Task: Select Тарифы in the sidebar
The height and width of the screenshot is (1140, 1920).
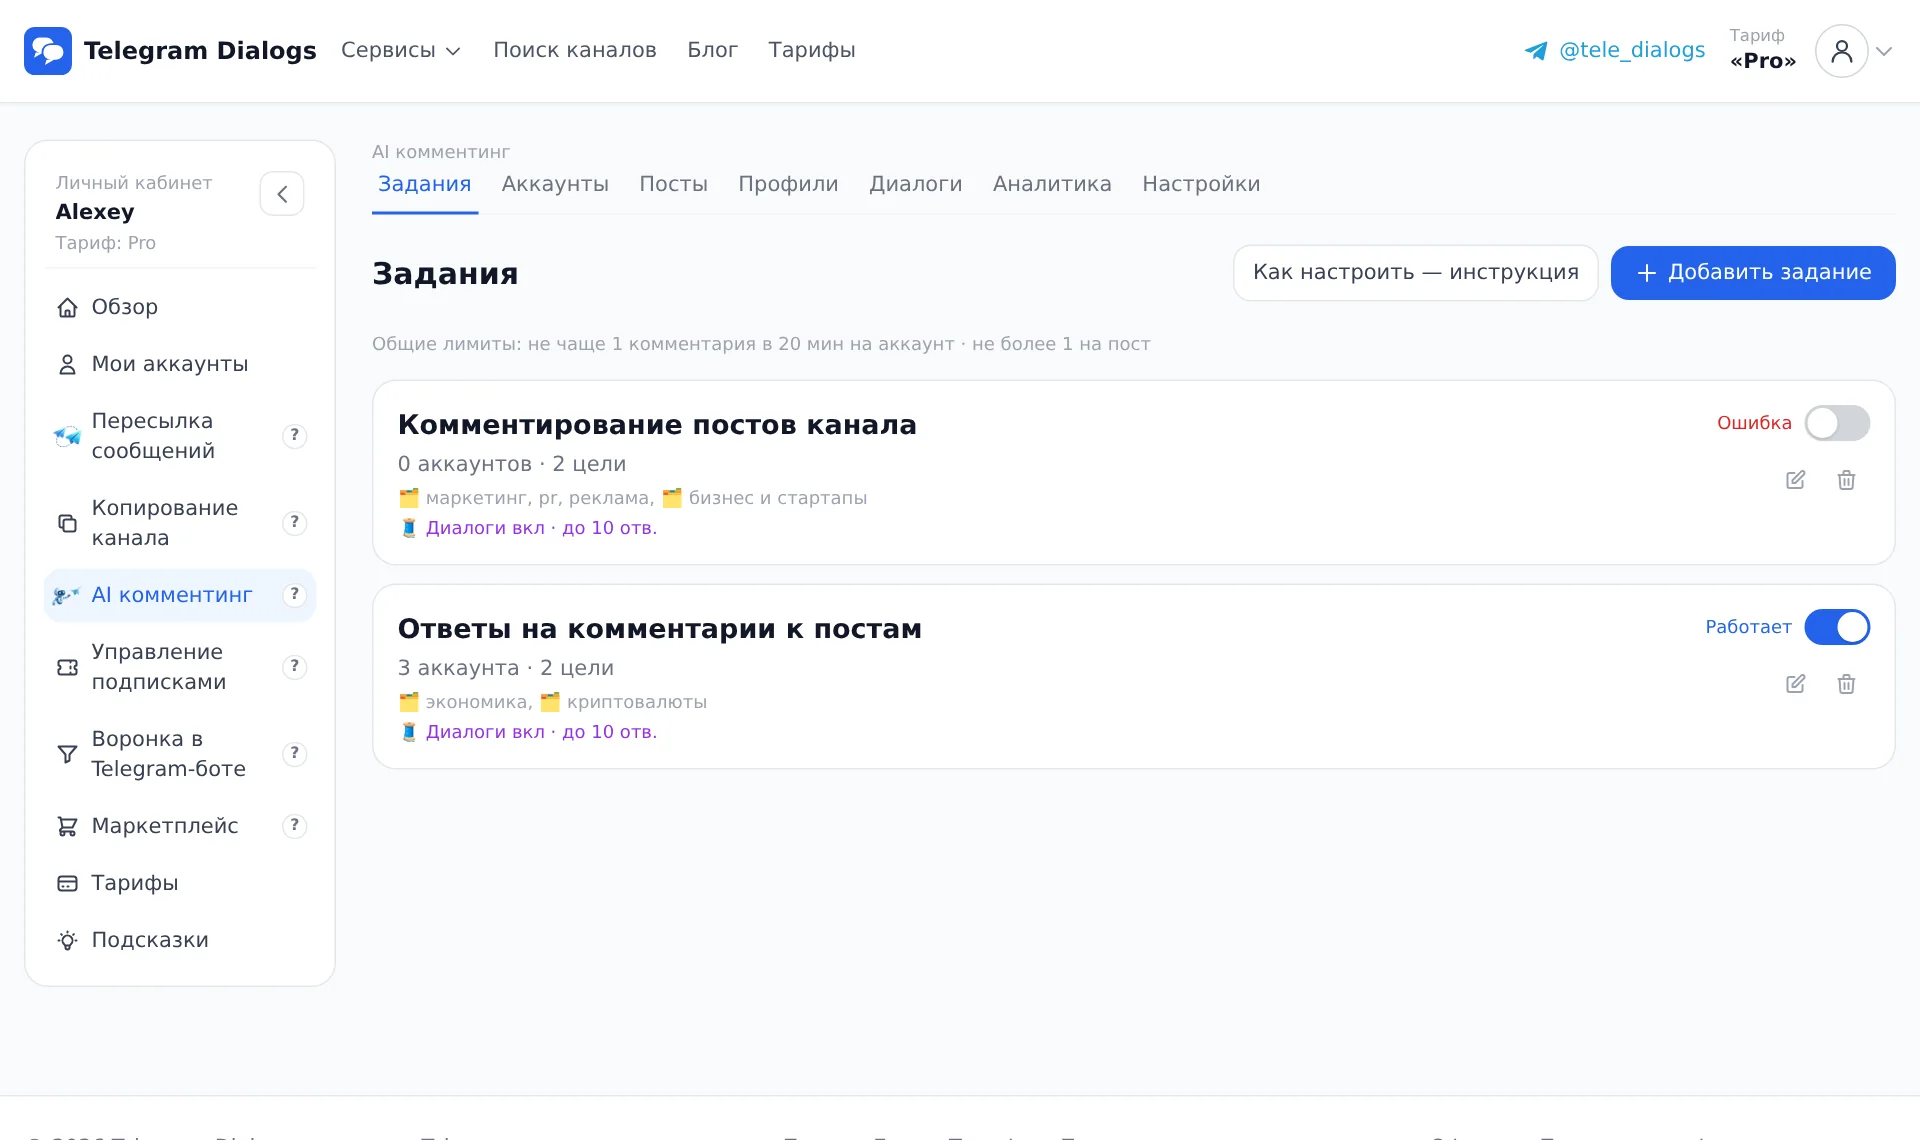Action: pyautogui.click(x=180, y=883)
